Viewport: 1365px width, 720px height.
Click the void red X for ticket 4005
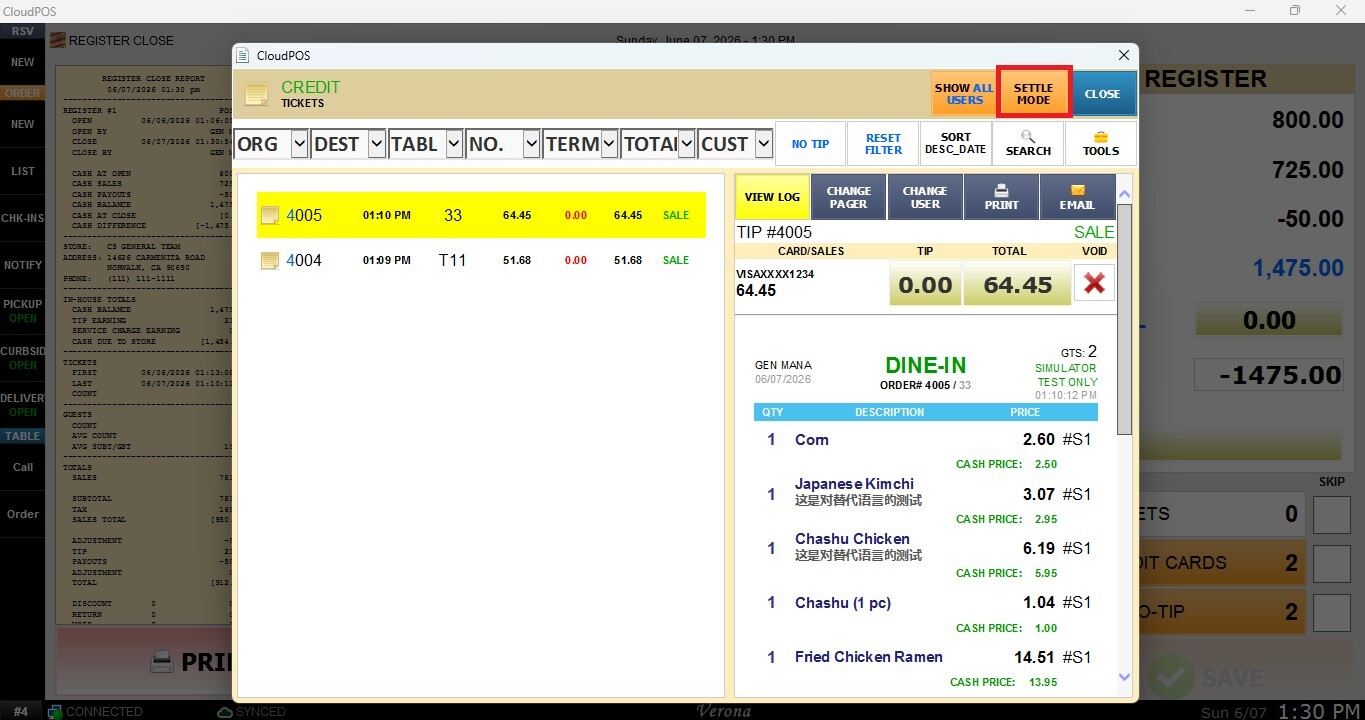[1094, 283]
